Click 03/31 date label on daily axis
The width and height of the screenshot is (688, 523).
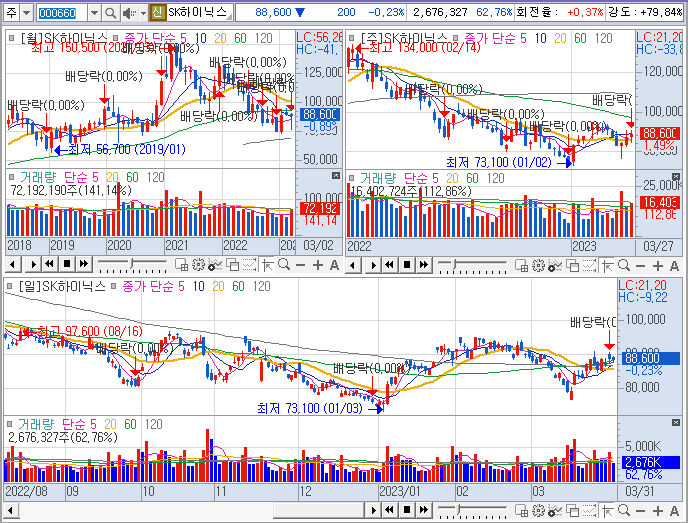(639, 491)
